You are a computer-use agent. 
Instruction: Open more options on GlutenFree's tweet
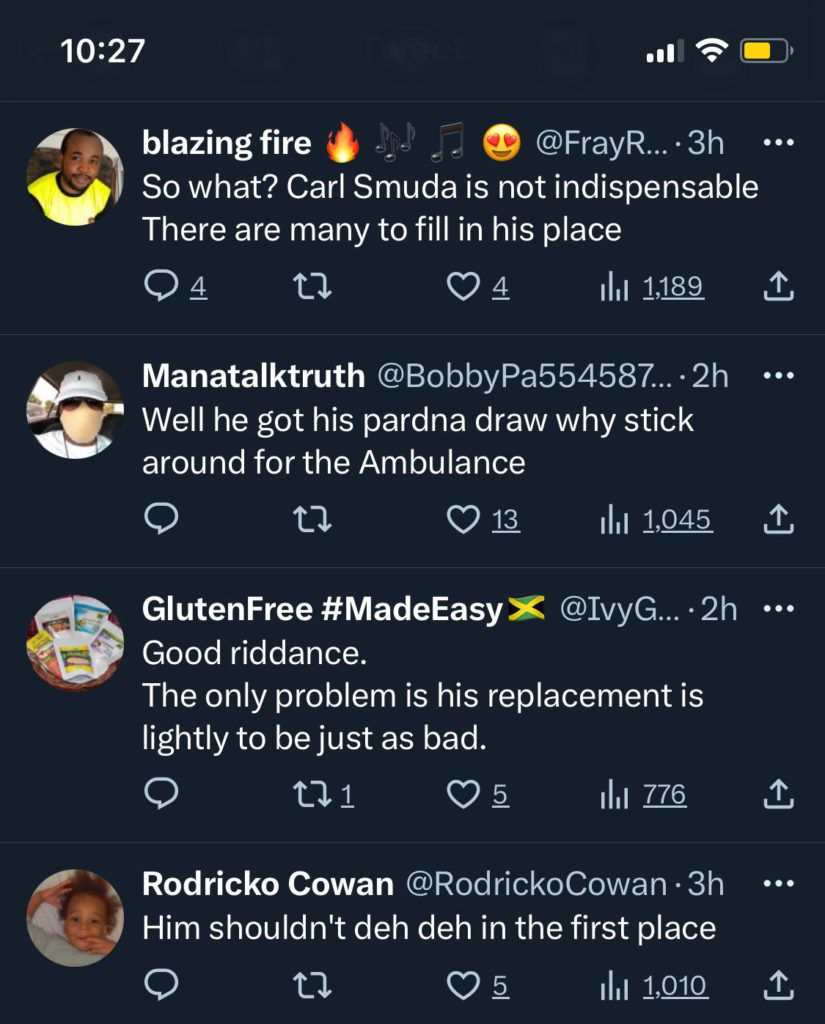pyautogui.click(x=779, y=609)
